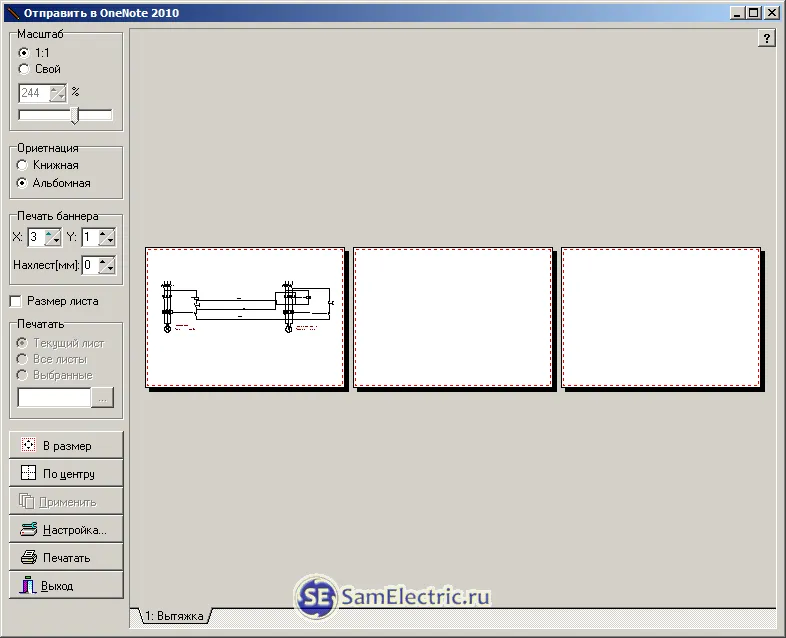Screen dimensions: 786x638
Task: Click the selected sheets text field
Action: [54, 397]
